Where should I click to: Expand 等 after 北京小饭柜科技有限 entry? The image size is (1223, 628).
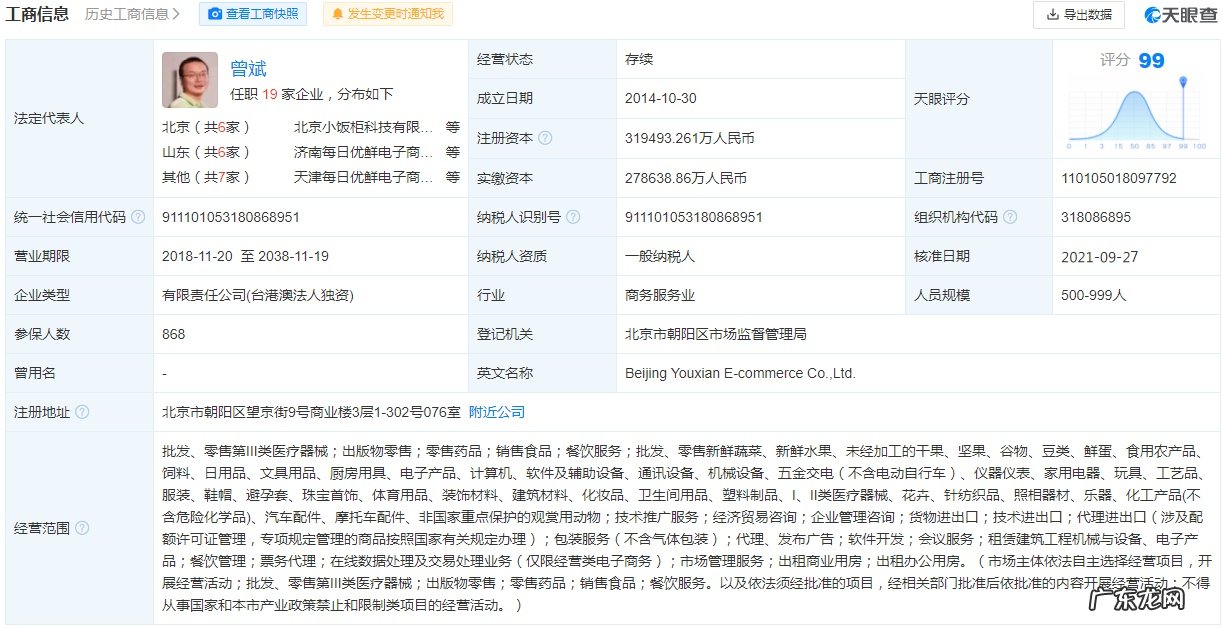click(x=452, y=127)
